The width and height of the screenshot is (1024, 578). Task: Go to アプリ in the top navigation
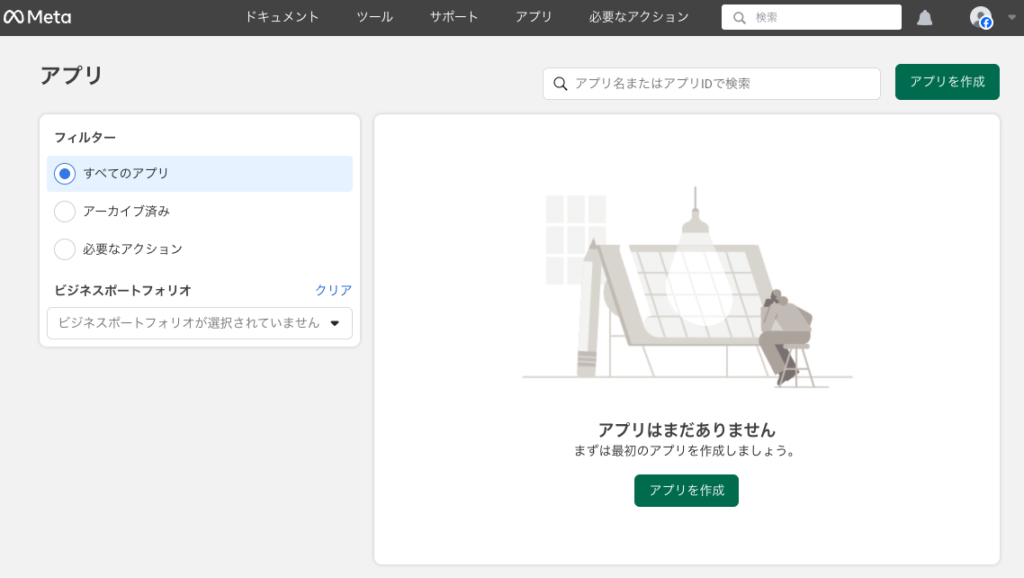click(x=534, y=17)
